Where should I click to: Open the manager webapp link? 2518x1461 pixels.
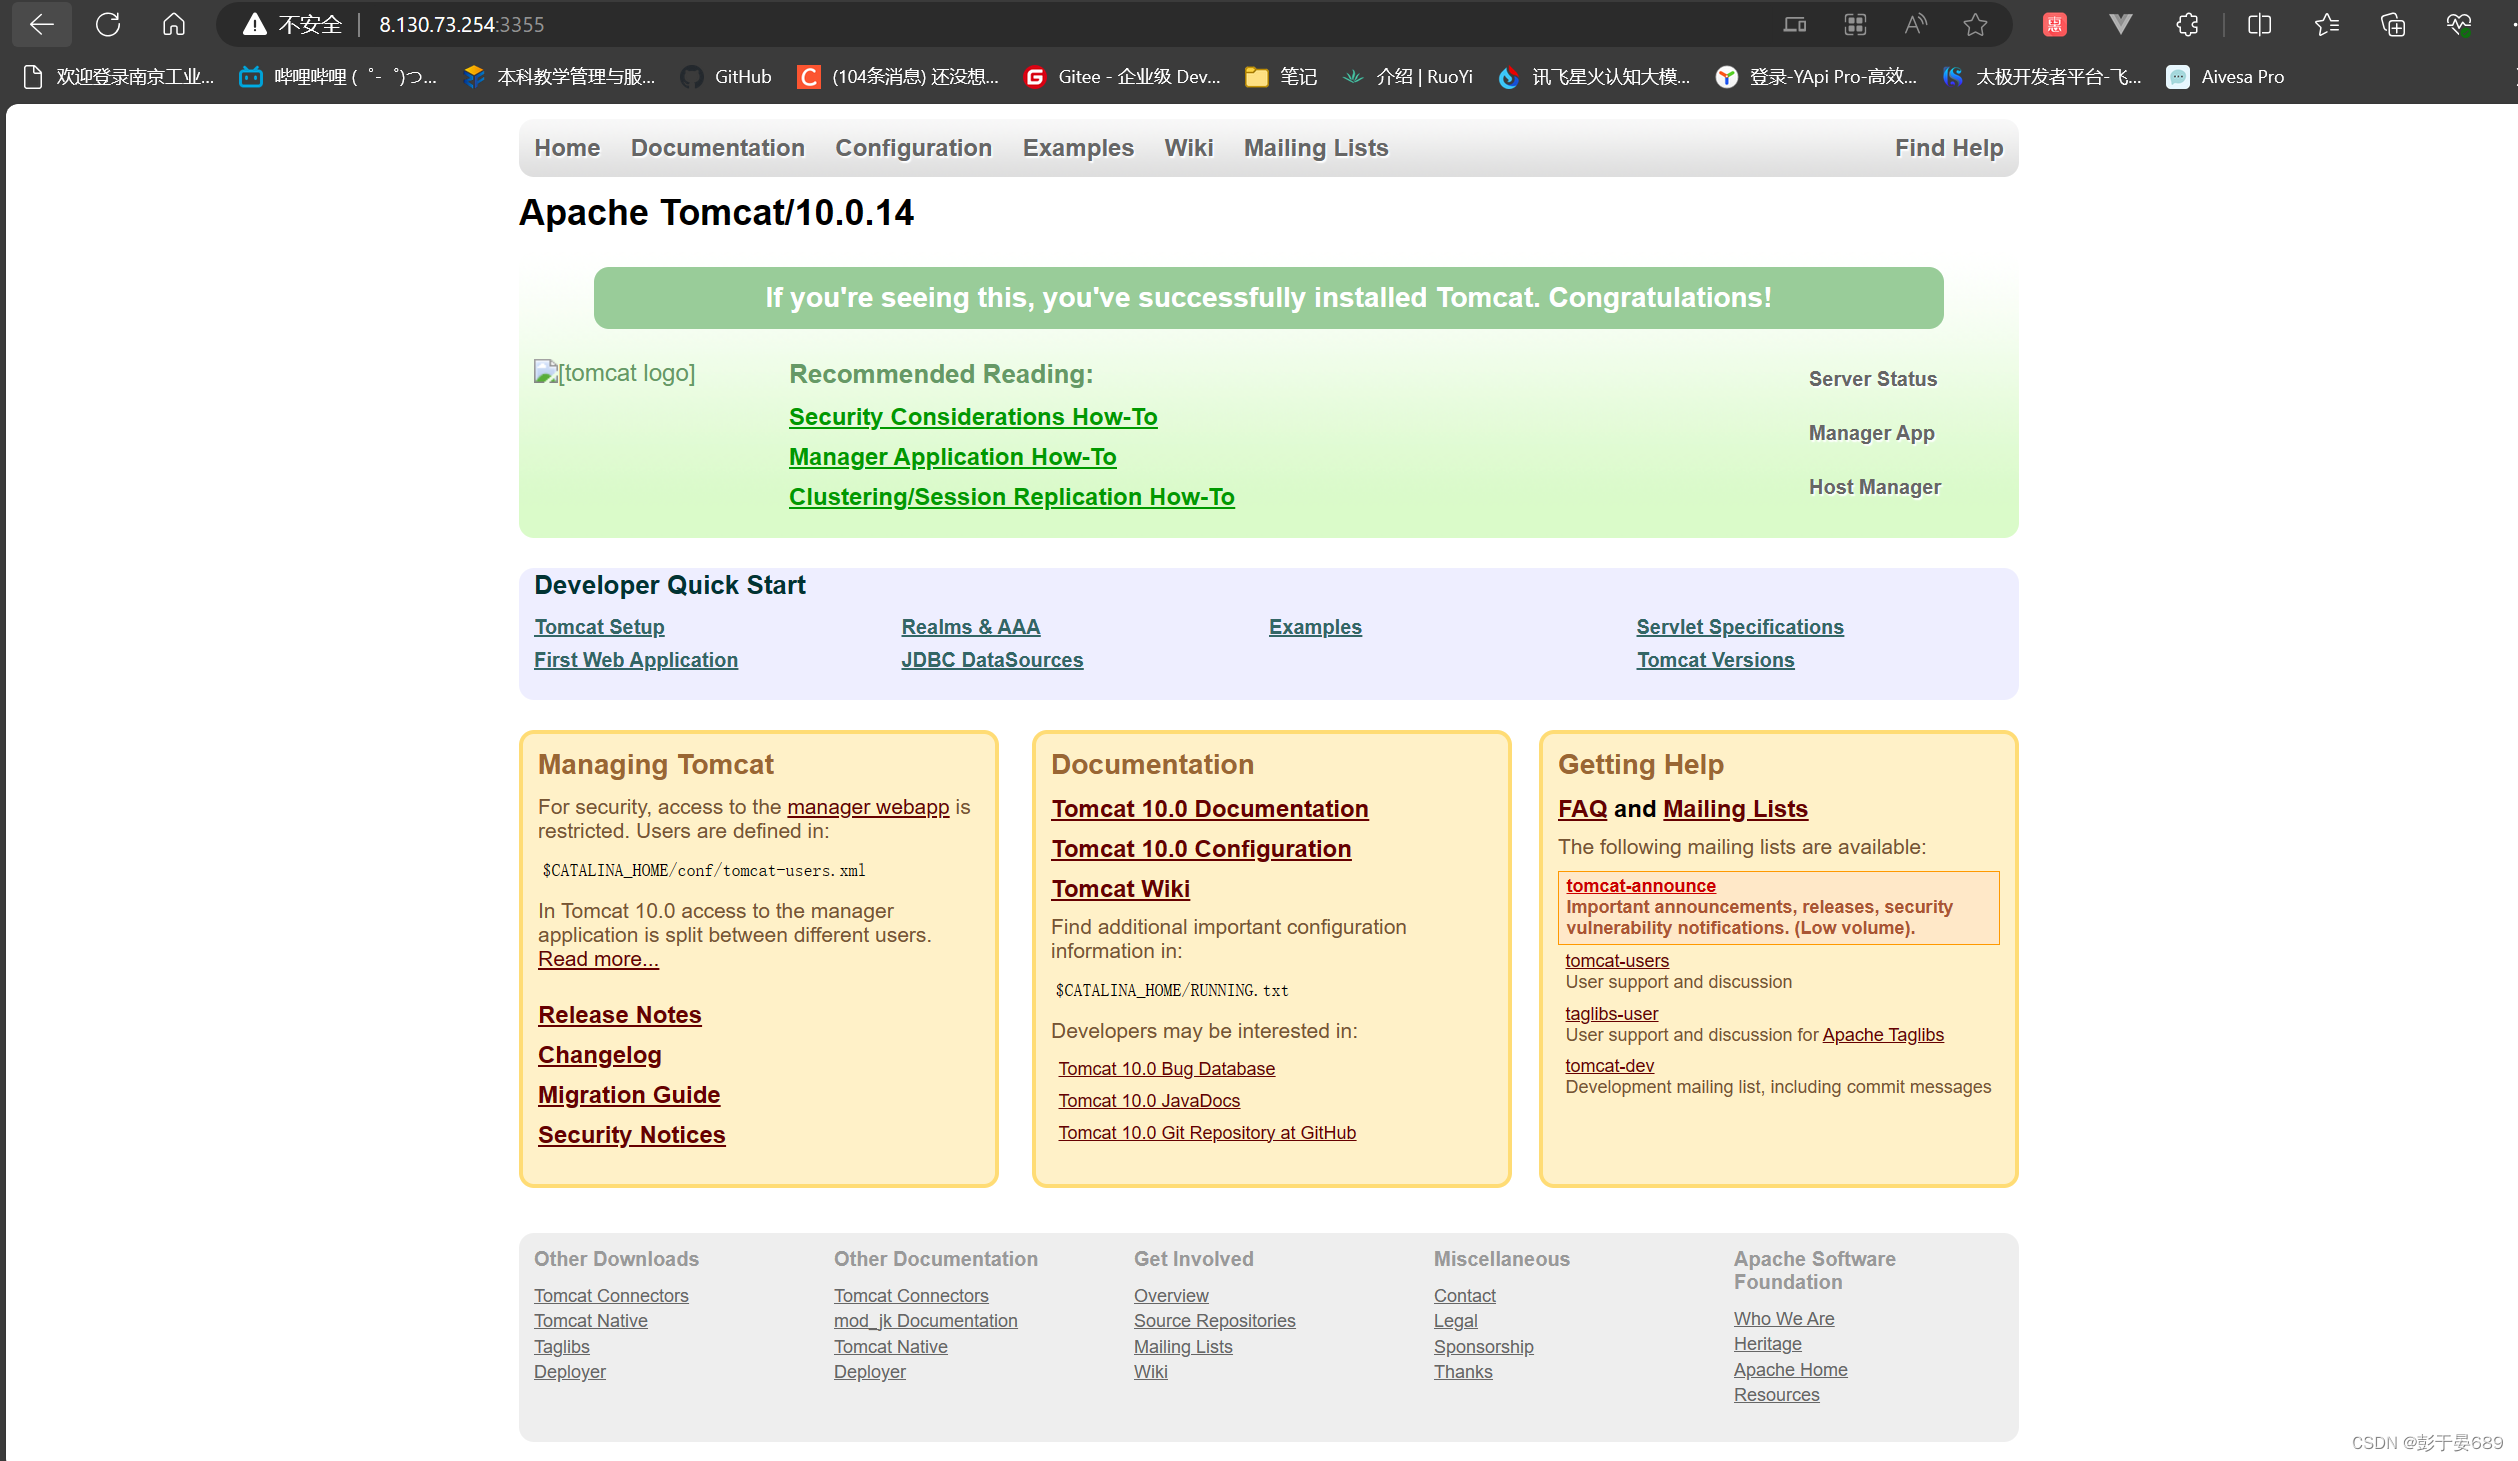pyautogui.click(x=868, y=807)
